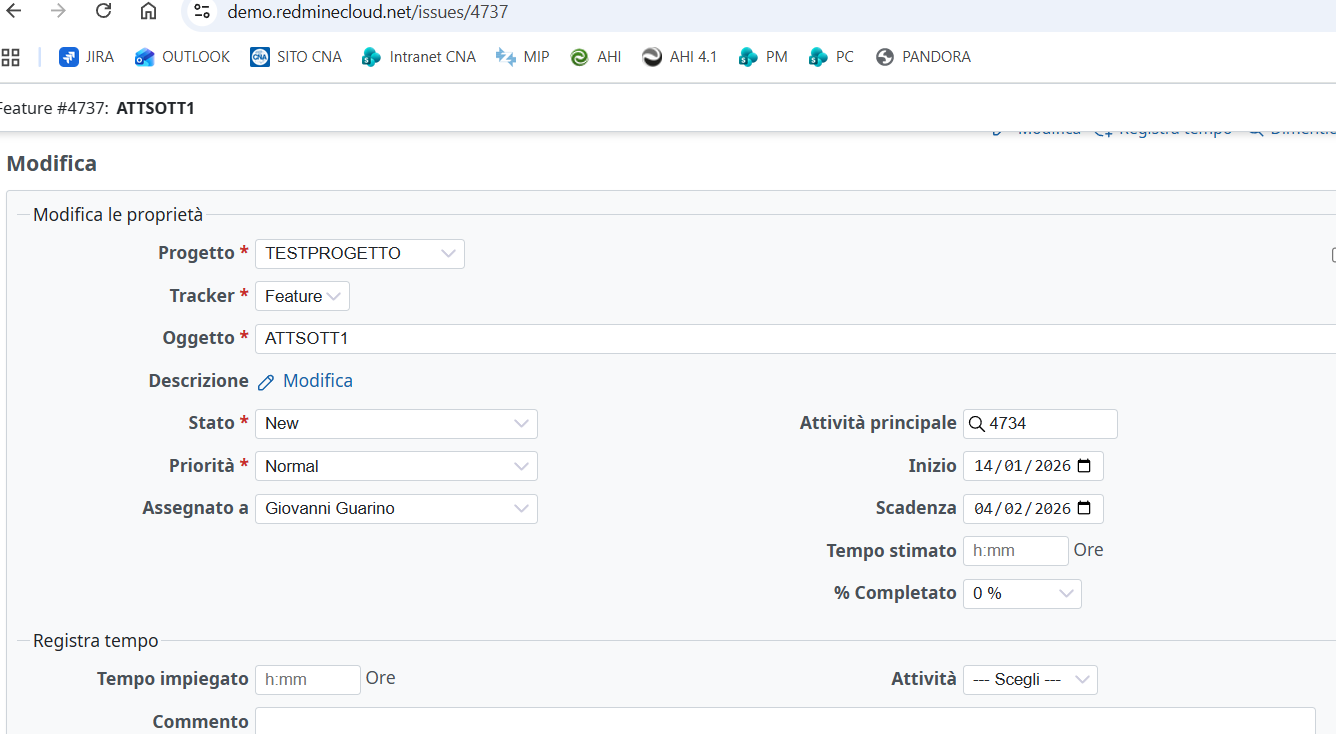Click the browser home icon
Viewport: 1336px width, 734px height.
pos(148,11)
